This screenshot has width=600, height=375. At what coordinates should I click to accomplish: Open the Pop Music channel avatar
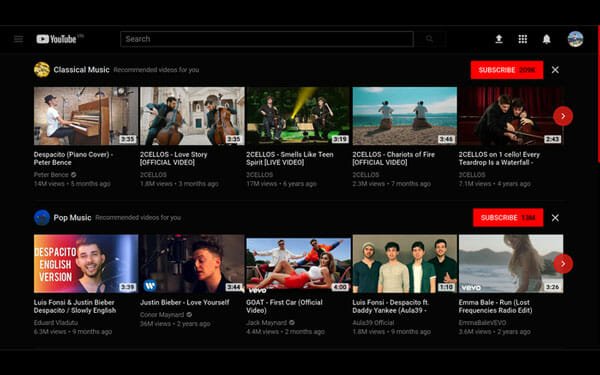(x=42, y=217)
